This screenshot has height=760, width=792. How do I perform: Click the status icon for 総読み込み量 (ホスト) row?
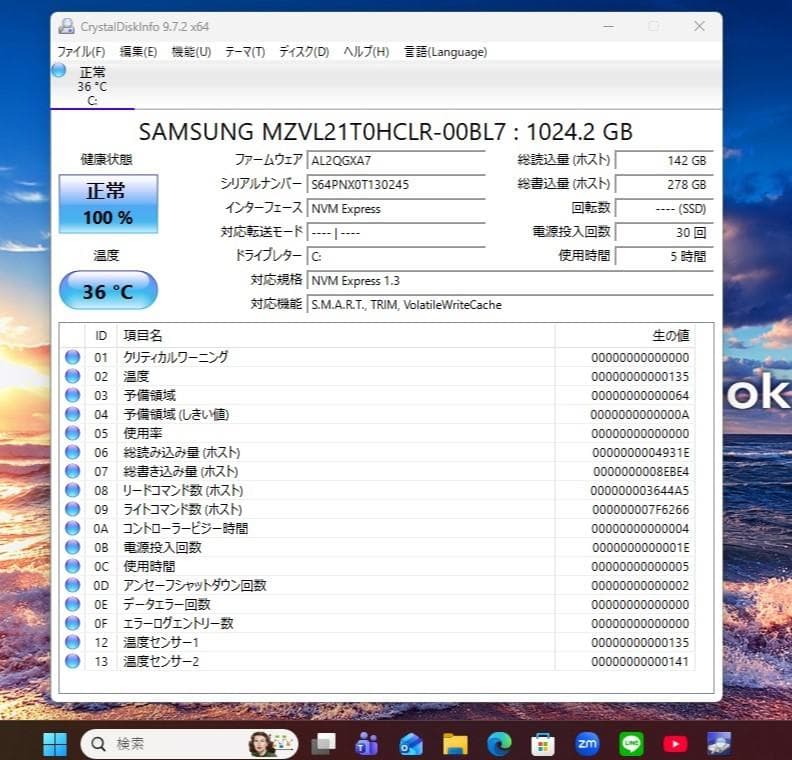pos(73,452)
